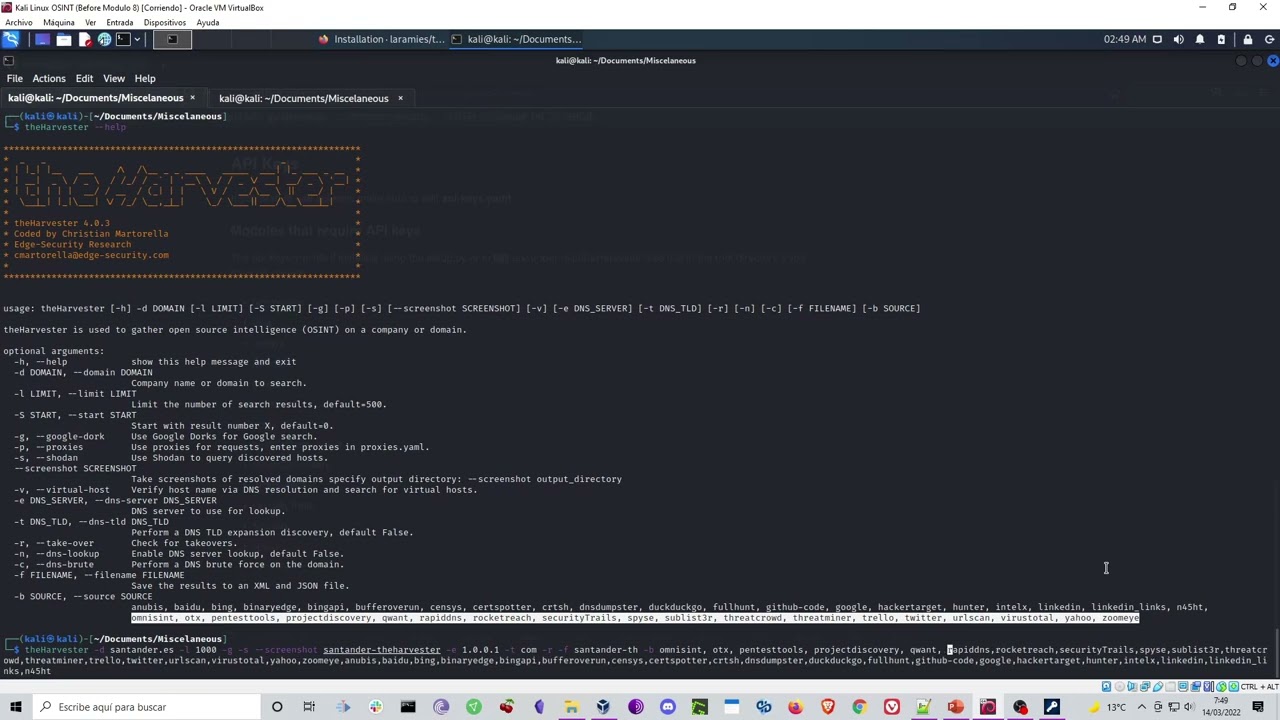This screenshot has height=720, width=1280.
Task: Open weather widget showing 13°C
Action: click(1108, 707)
